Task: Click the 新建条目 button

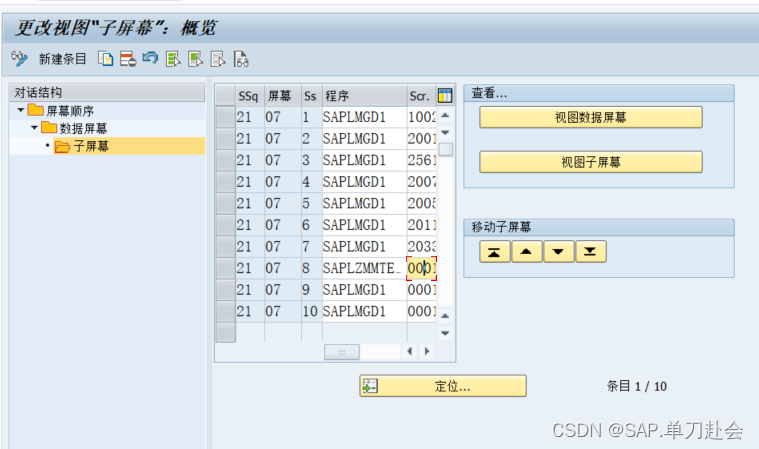Action: click(62, 59)
